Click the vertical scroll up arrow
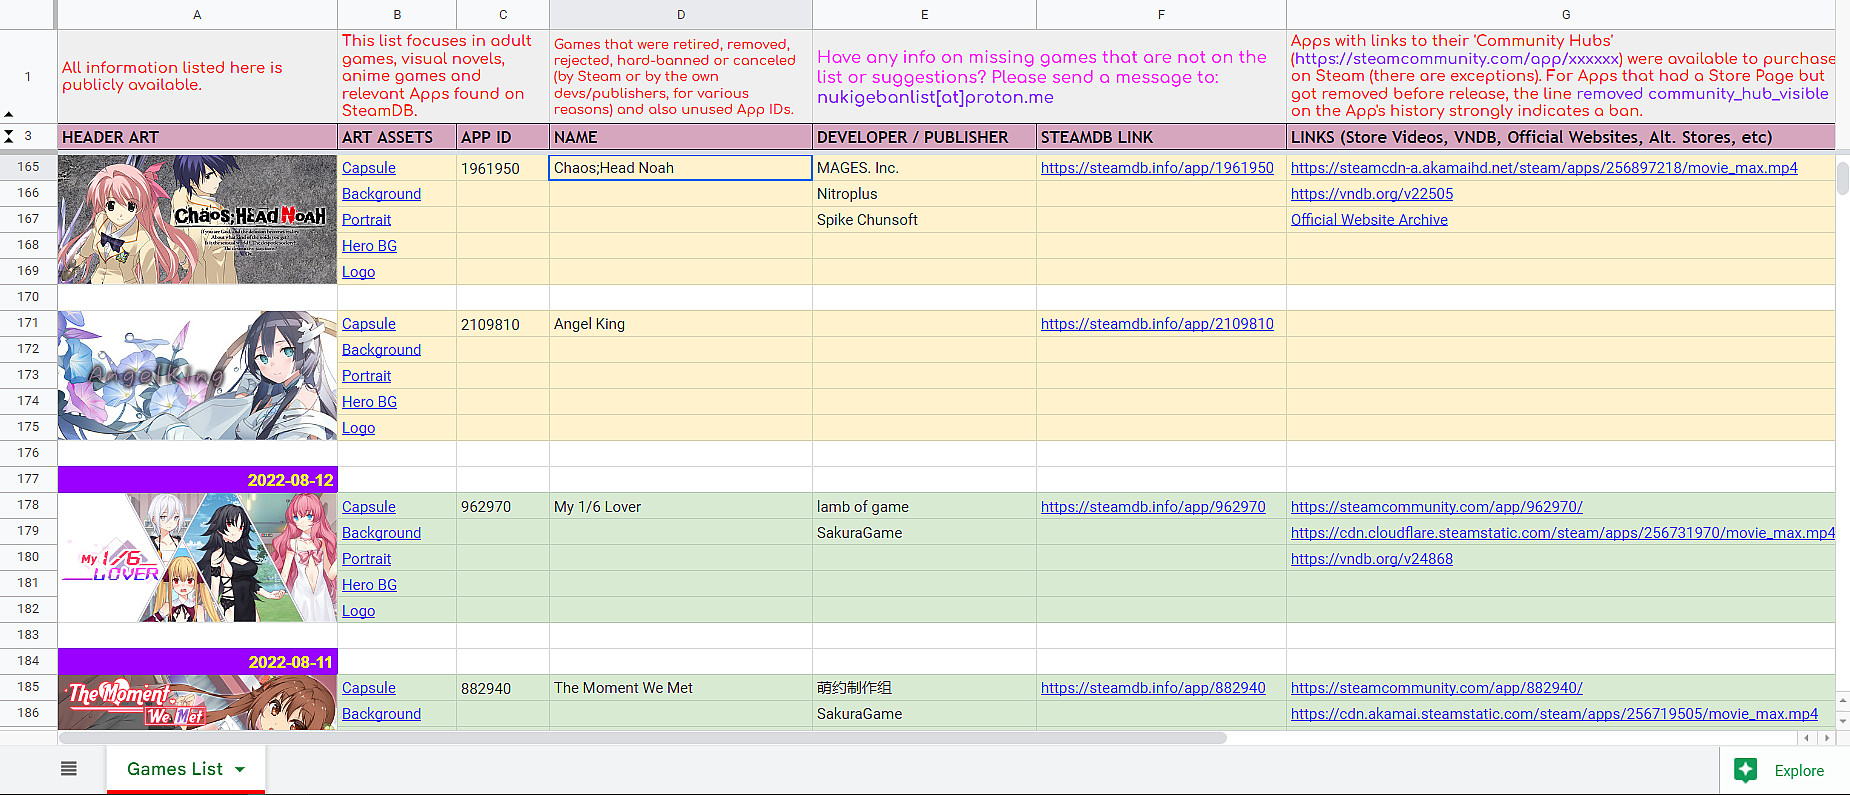Viewport: 1850px width, 795px height. 1842,700
